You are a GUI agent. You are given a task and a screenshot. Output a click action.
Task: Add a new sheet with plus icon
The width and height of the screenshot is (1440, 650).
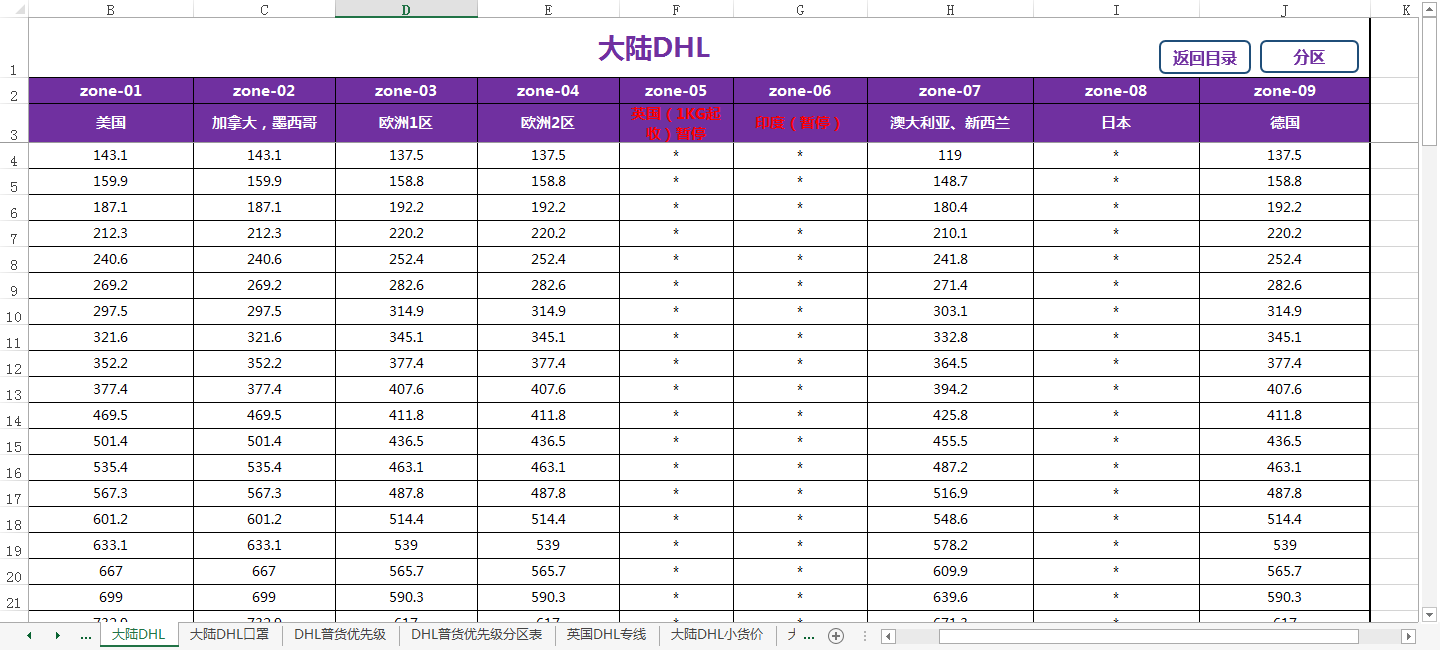coord(836,636)
